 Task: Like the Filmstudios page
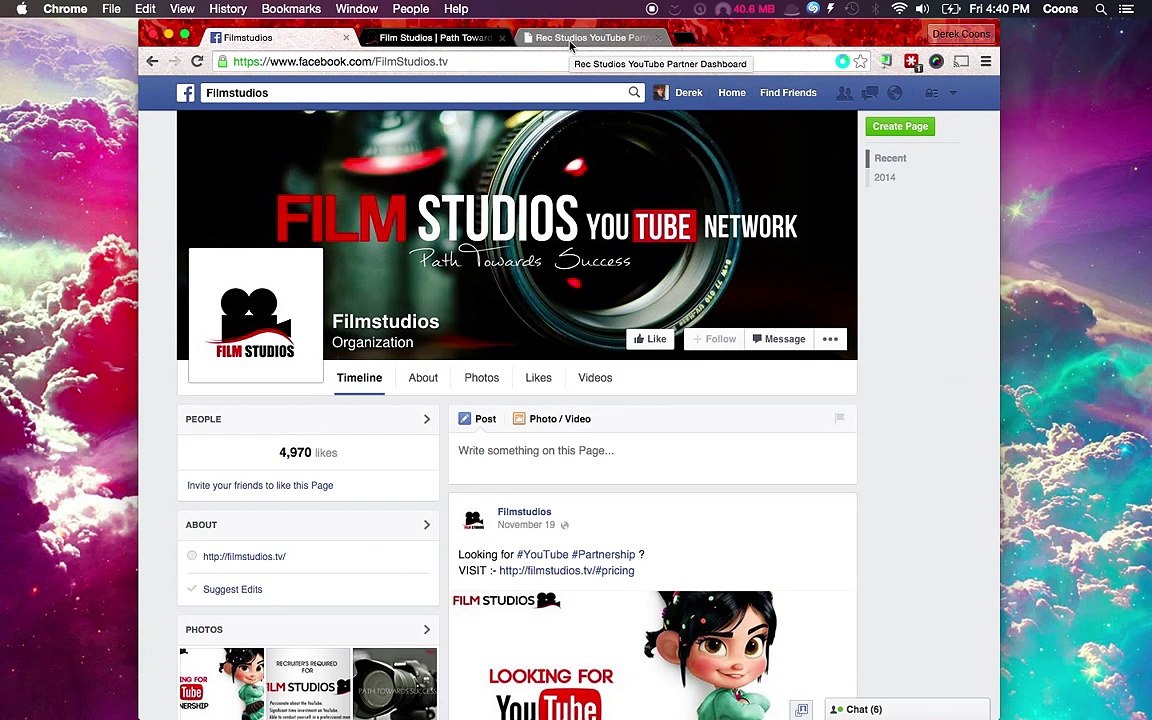[x=650, y=339]
